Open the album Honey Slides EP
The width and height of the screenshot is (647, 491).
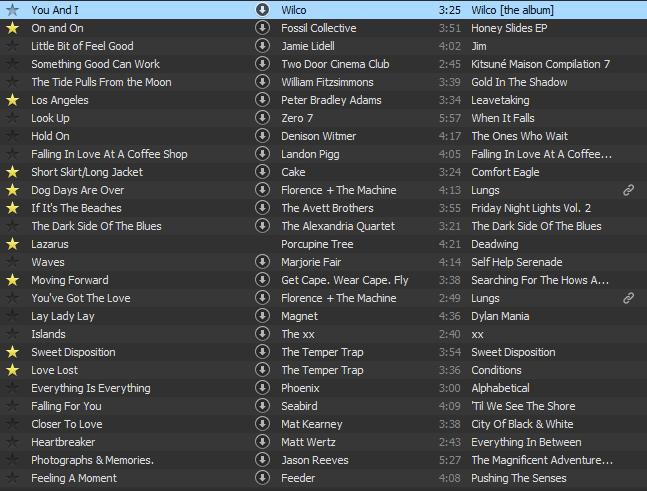click(x=509, y=28)
